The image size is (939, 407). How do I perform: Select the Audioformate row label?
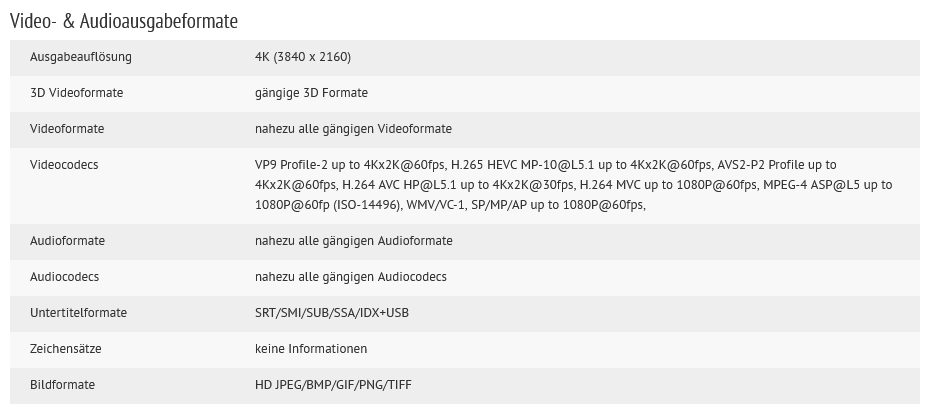pyautogui.click(x=67, y=241)
